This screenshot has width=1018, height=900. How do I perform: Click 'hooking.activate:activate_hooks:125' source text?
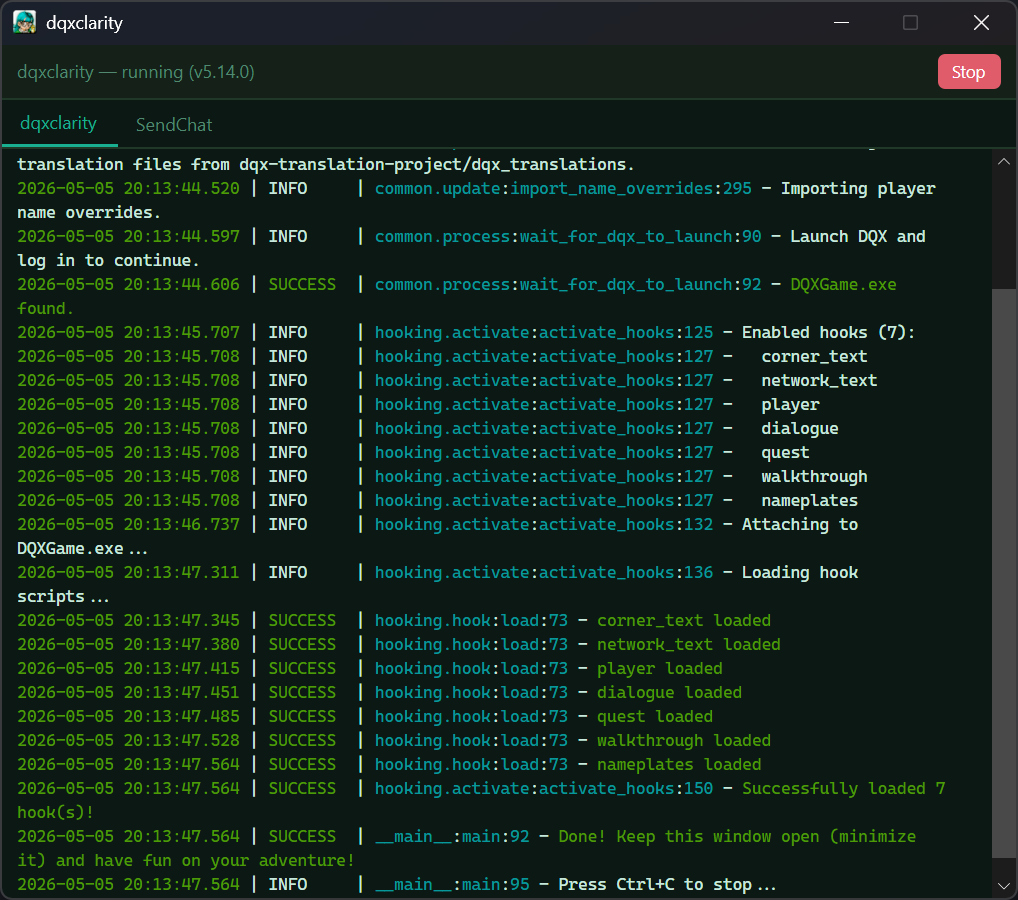tap(544, 332)
